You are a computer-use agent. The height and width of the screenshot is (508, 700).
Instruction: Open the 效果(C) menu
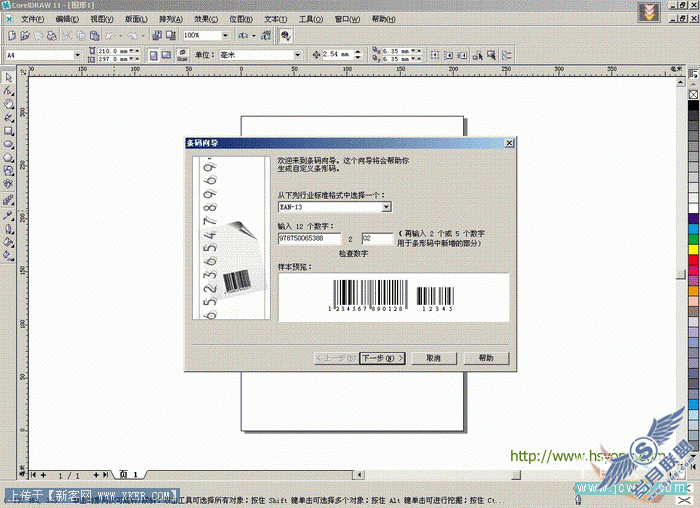206,19
